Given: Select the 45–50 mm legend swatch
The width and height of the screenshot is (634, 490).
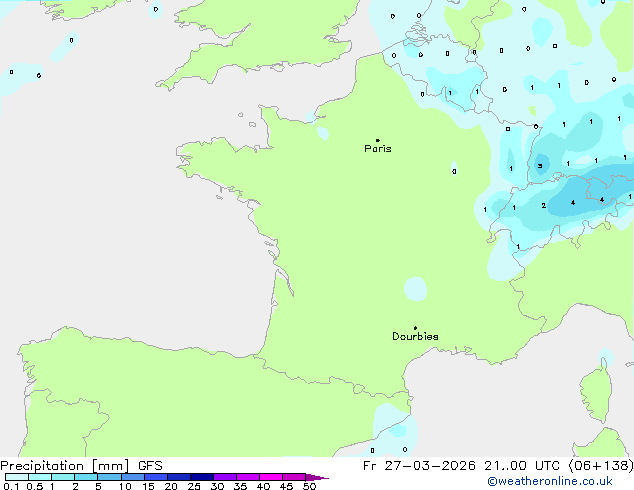Looking at the screenshot, I should 294,477.
